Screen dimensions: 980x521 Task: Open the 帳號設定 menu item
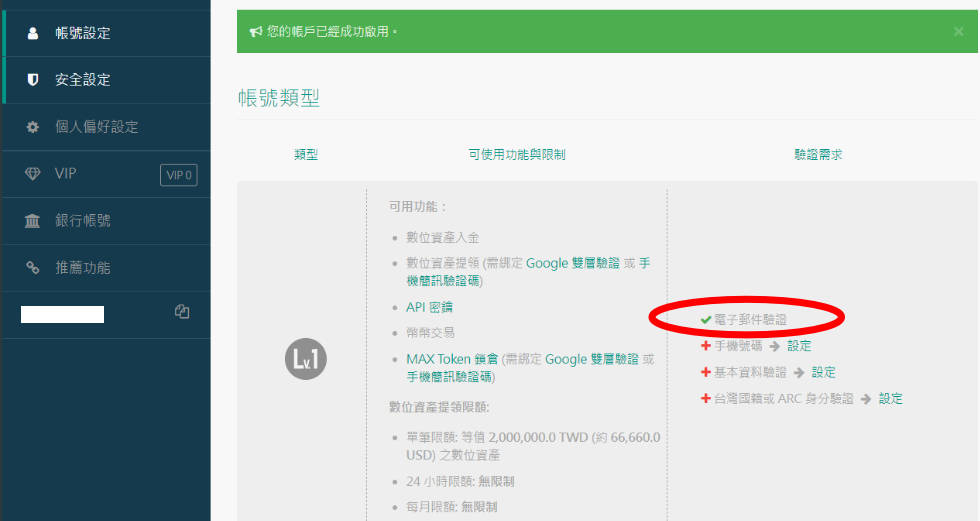[106, 33]
